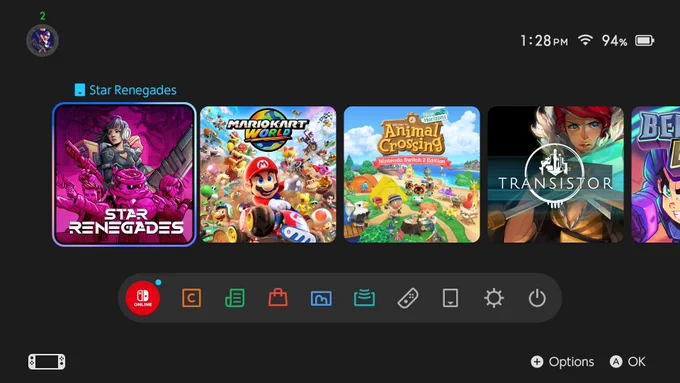The width and height of the screenshot is (680, 383).
Task: Launch Mario Kart World tile
Action: [x=268, y=174]
